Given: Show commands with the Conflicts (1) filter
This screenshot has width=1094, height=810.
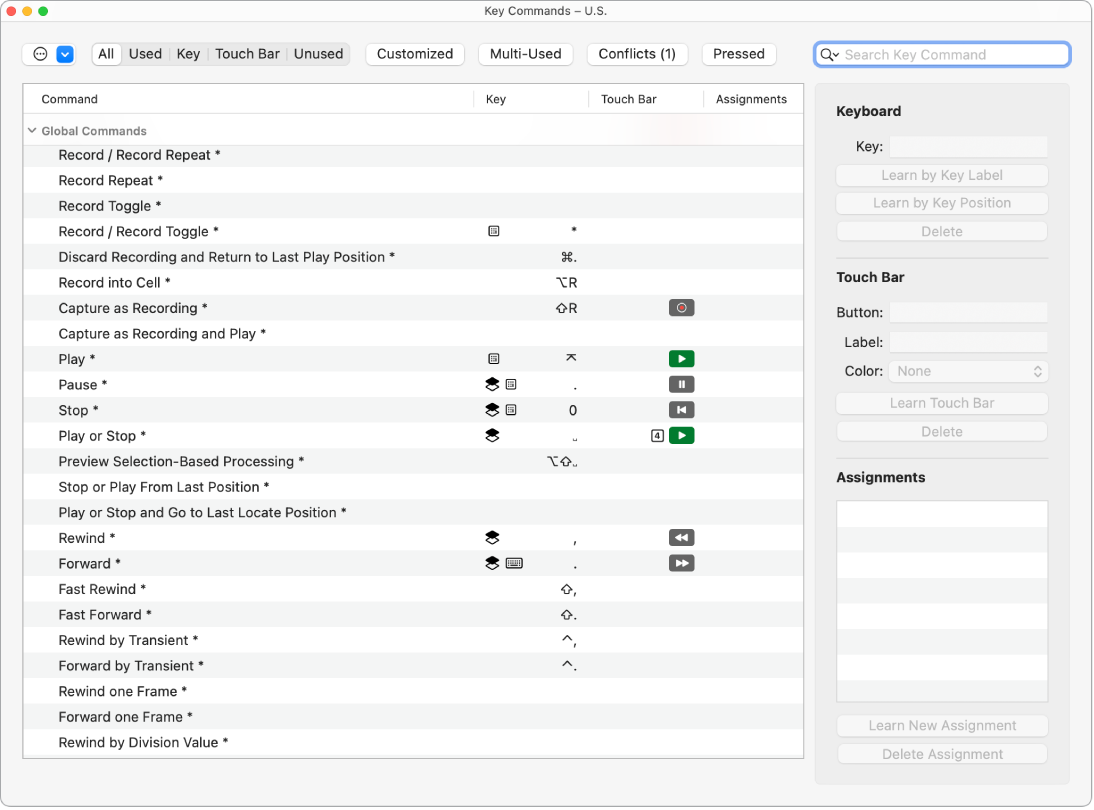Looking at the screenshot, I should click(637, 54).
